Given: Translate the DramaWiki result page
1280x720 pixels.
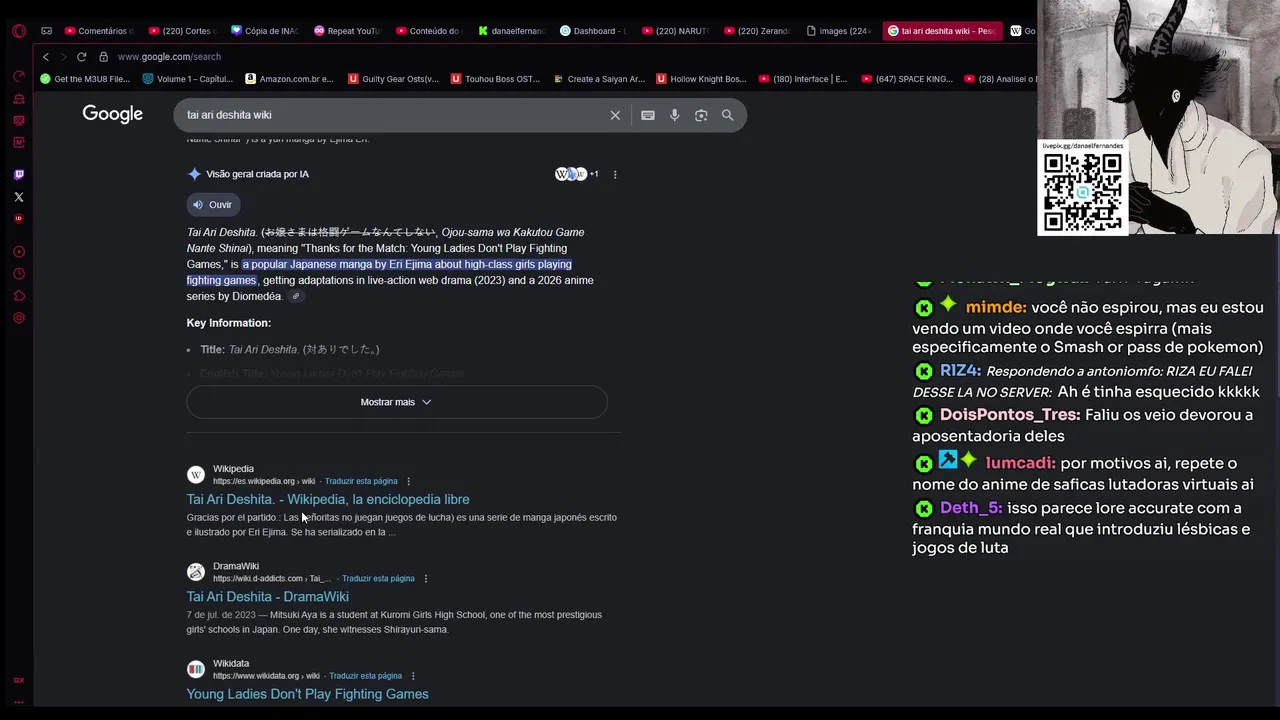Looking at the screenshot, I should click(x=378, y=578).
